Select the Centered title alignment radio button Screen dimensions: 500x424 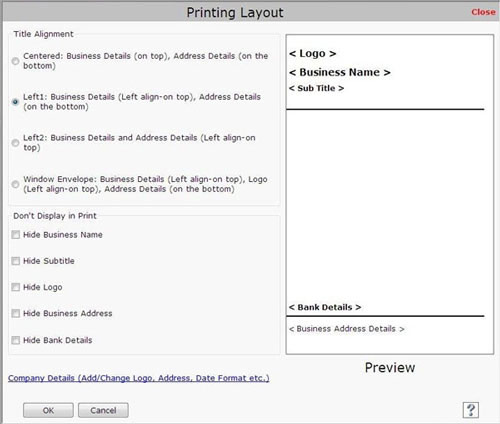click(x=15, y=61)
